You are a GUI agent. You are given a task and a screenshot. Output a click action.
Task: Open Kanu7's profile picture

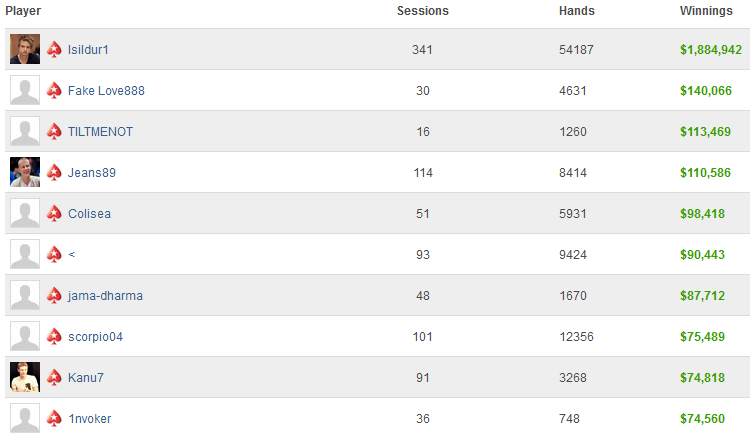[25, 377]
